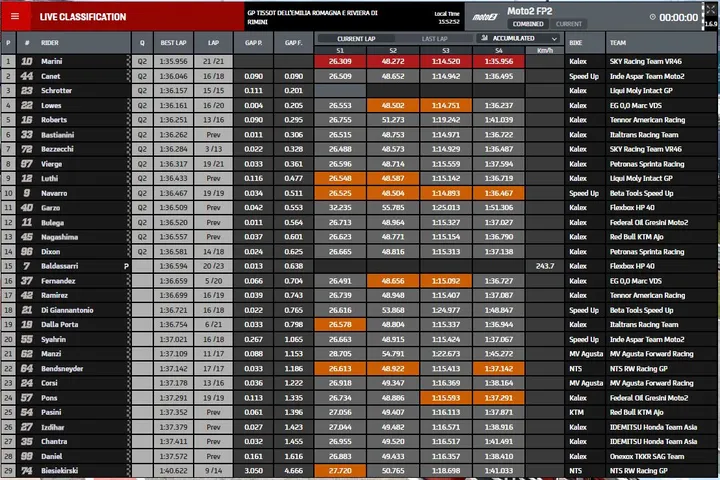Viewport: 720px width, 480px height.
Task: Click Fernandez rider number 37
Action: (x=27, y=281)
